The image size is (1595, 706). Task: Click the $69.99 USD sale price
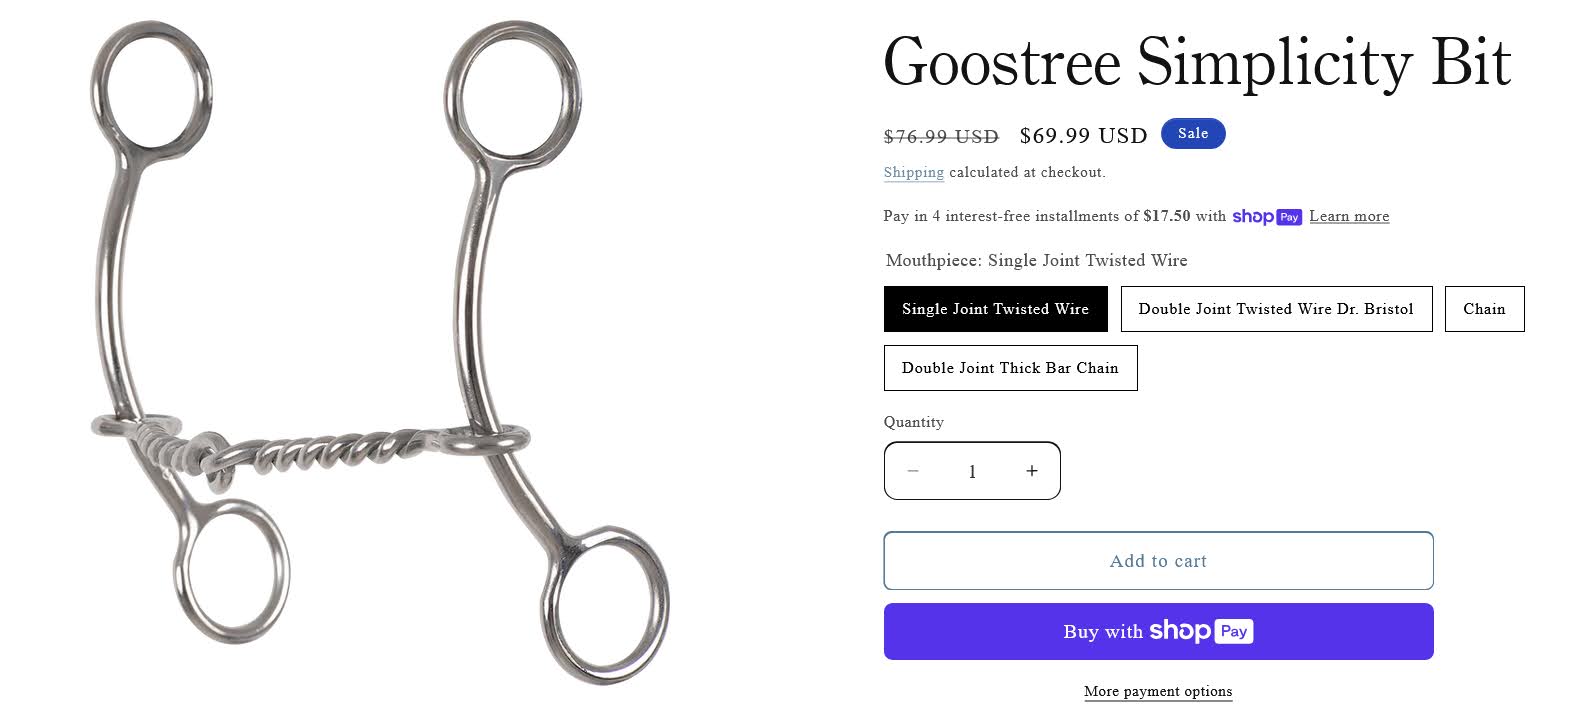click(1083, 136)
